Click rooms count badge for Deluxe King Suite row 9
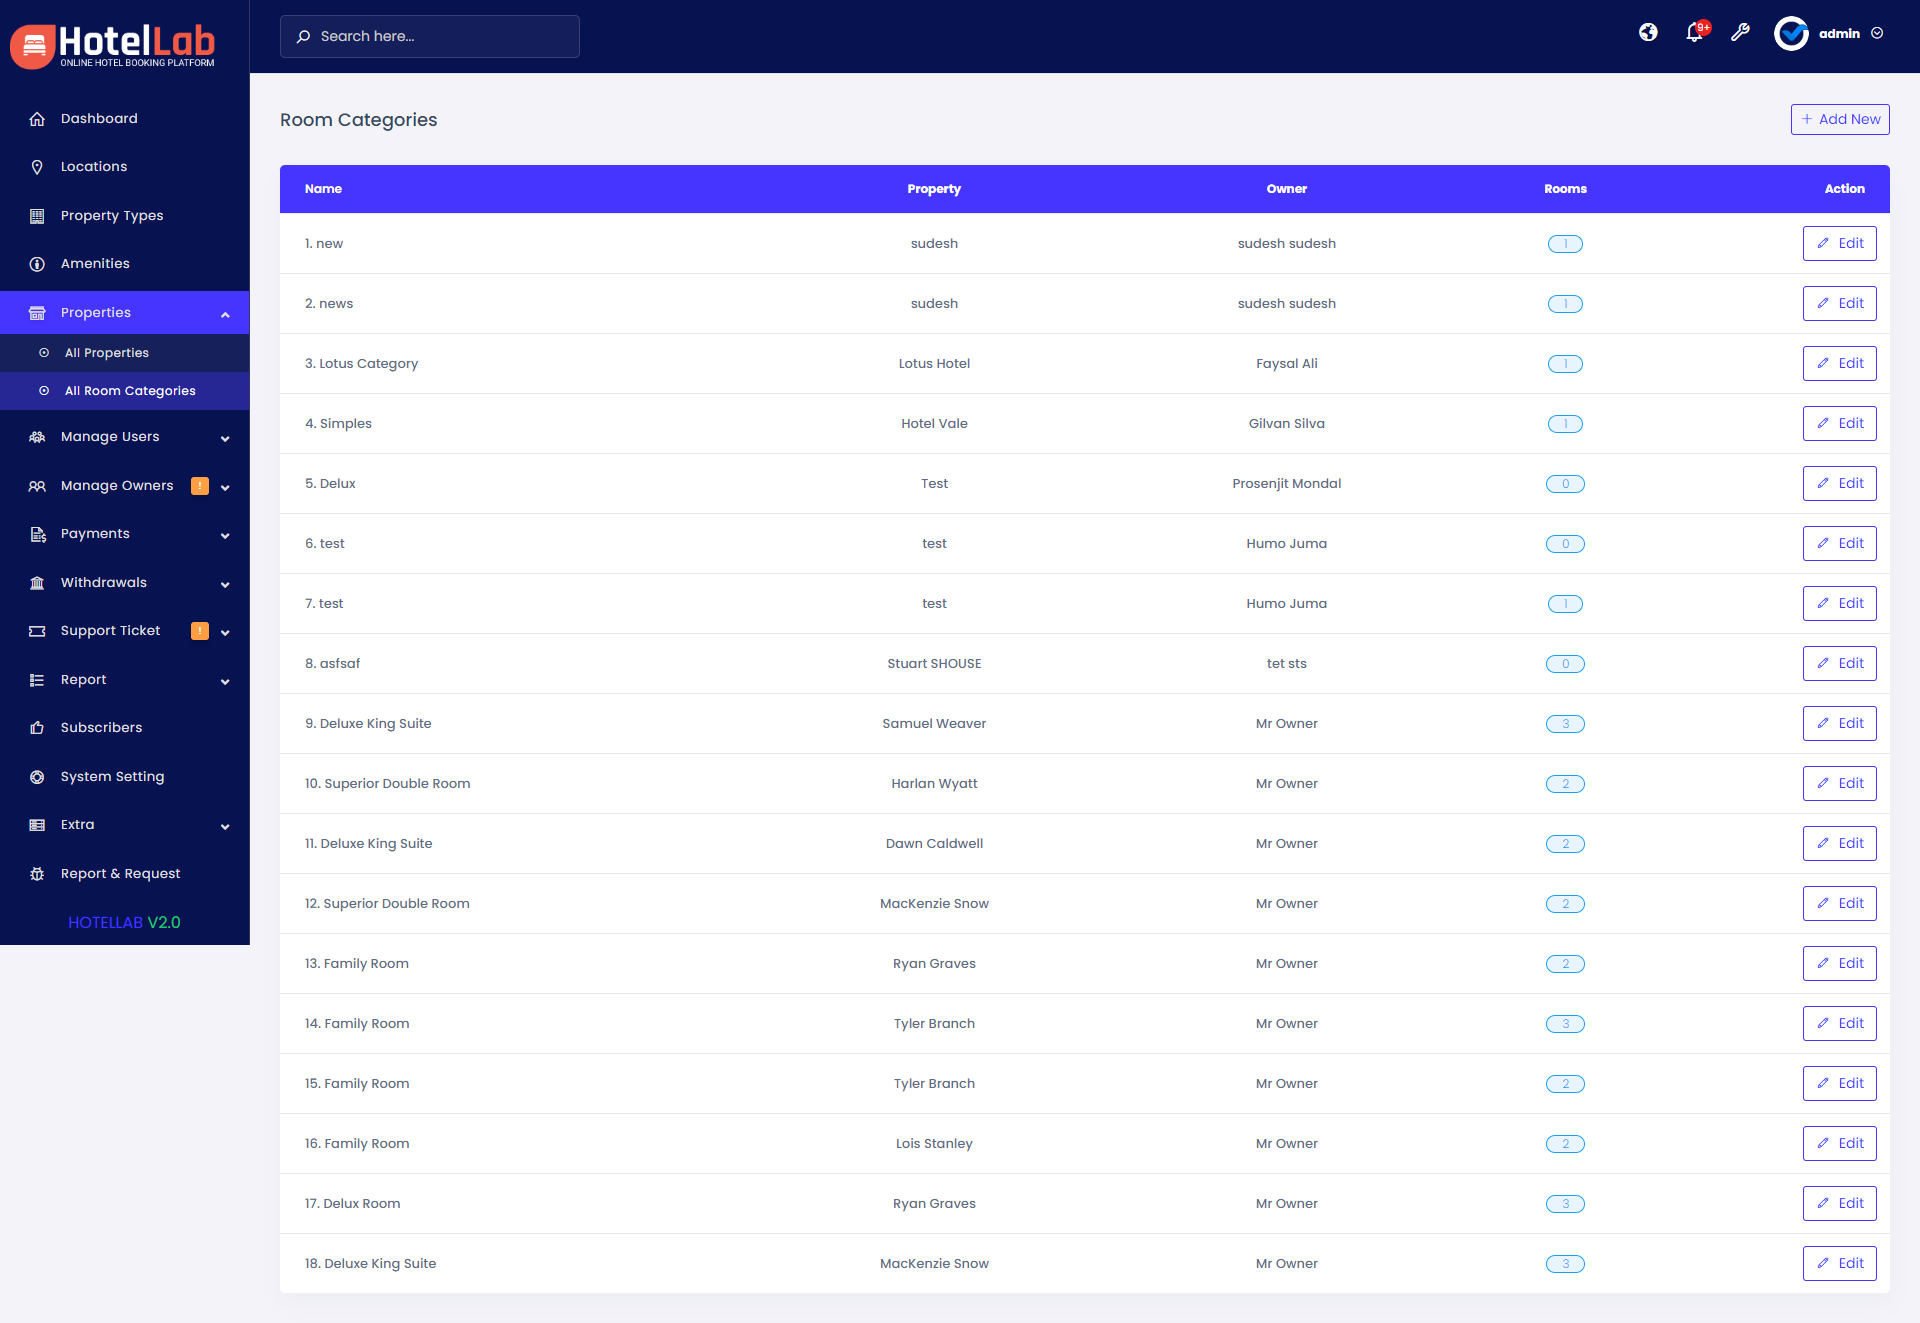 [1565, 724]
